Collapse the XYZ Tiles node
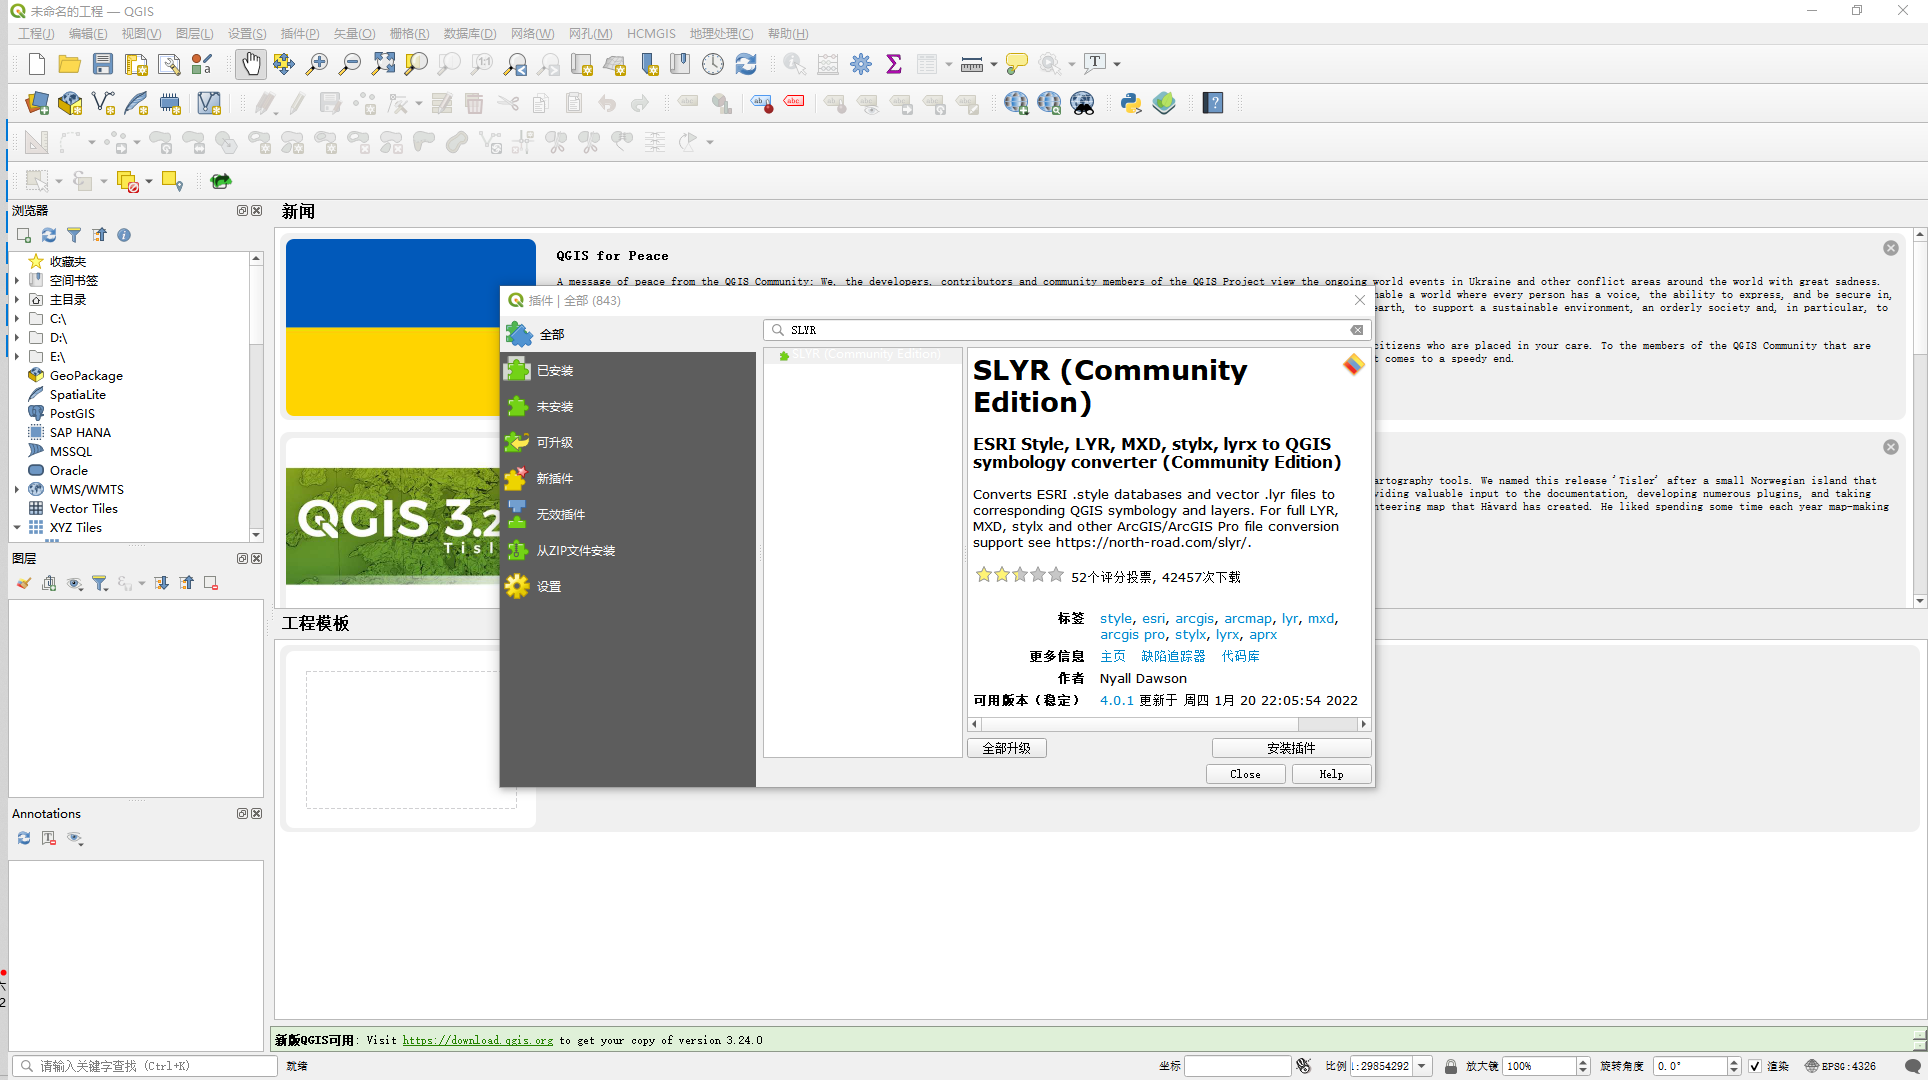 (x=17, y=528)
